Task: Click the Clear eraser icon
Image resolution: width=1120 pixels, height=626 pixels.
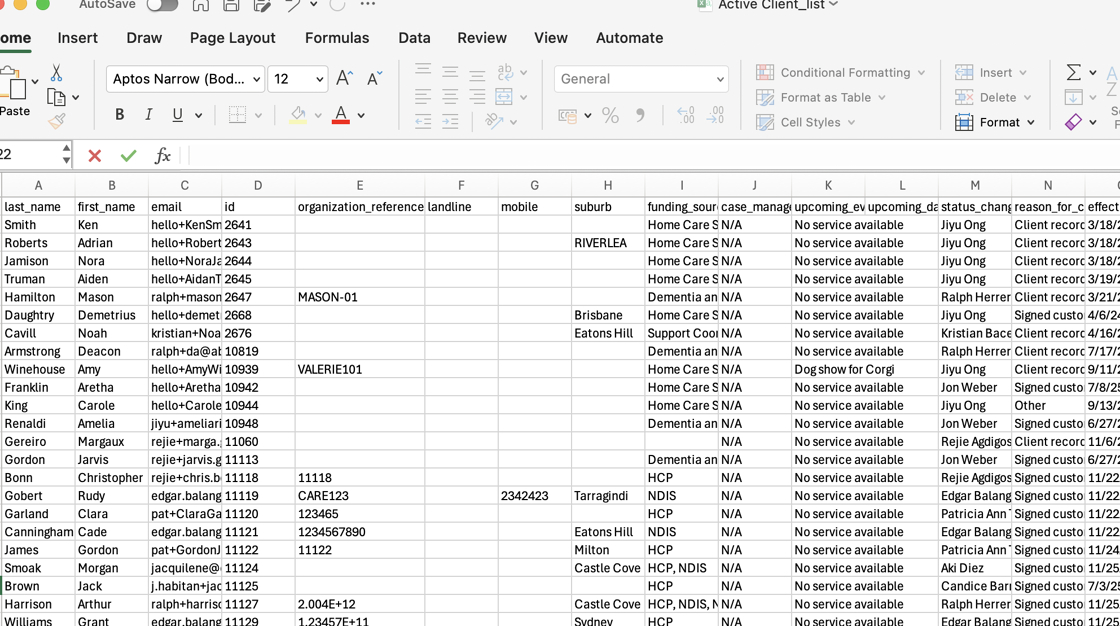Action: click(x=1073, y=122)
